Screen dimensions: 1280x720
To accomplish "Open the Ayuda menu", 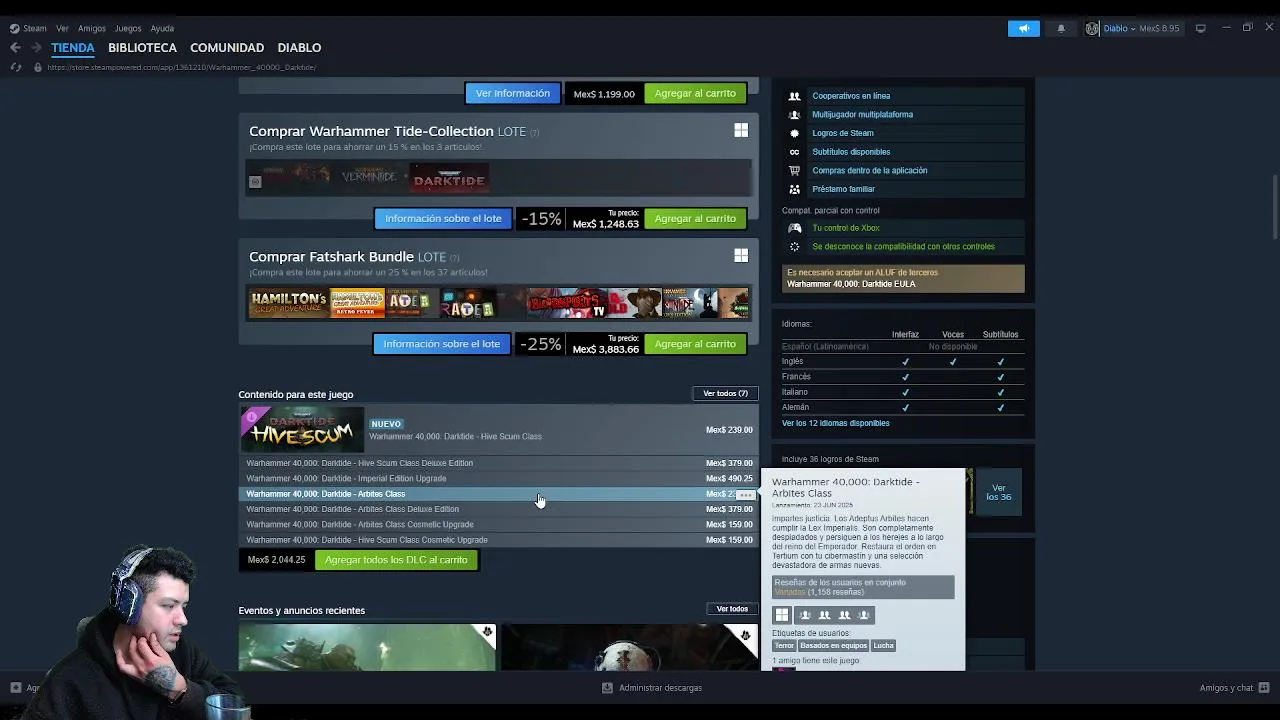I will click(x=162, y=28).
